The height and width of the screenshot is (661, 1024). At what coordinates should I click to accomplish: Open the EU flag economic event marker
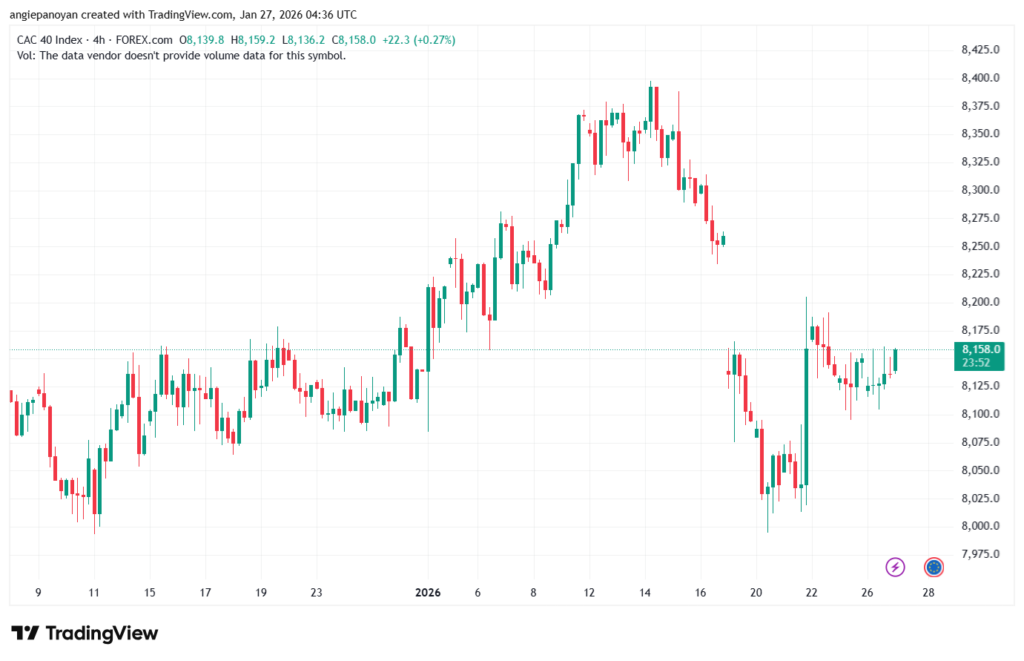click(934, 567)
